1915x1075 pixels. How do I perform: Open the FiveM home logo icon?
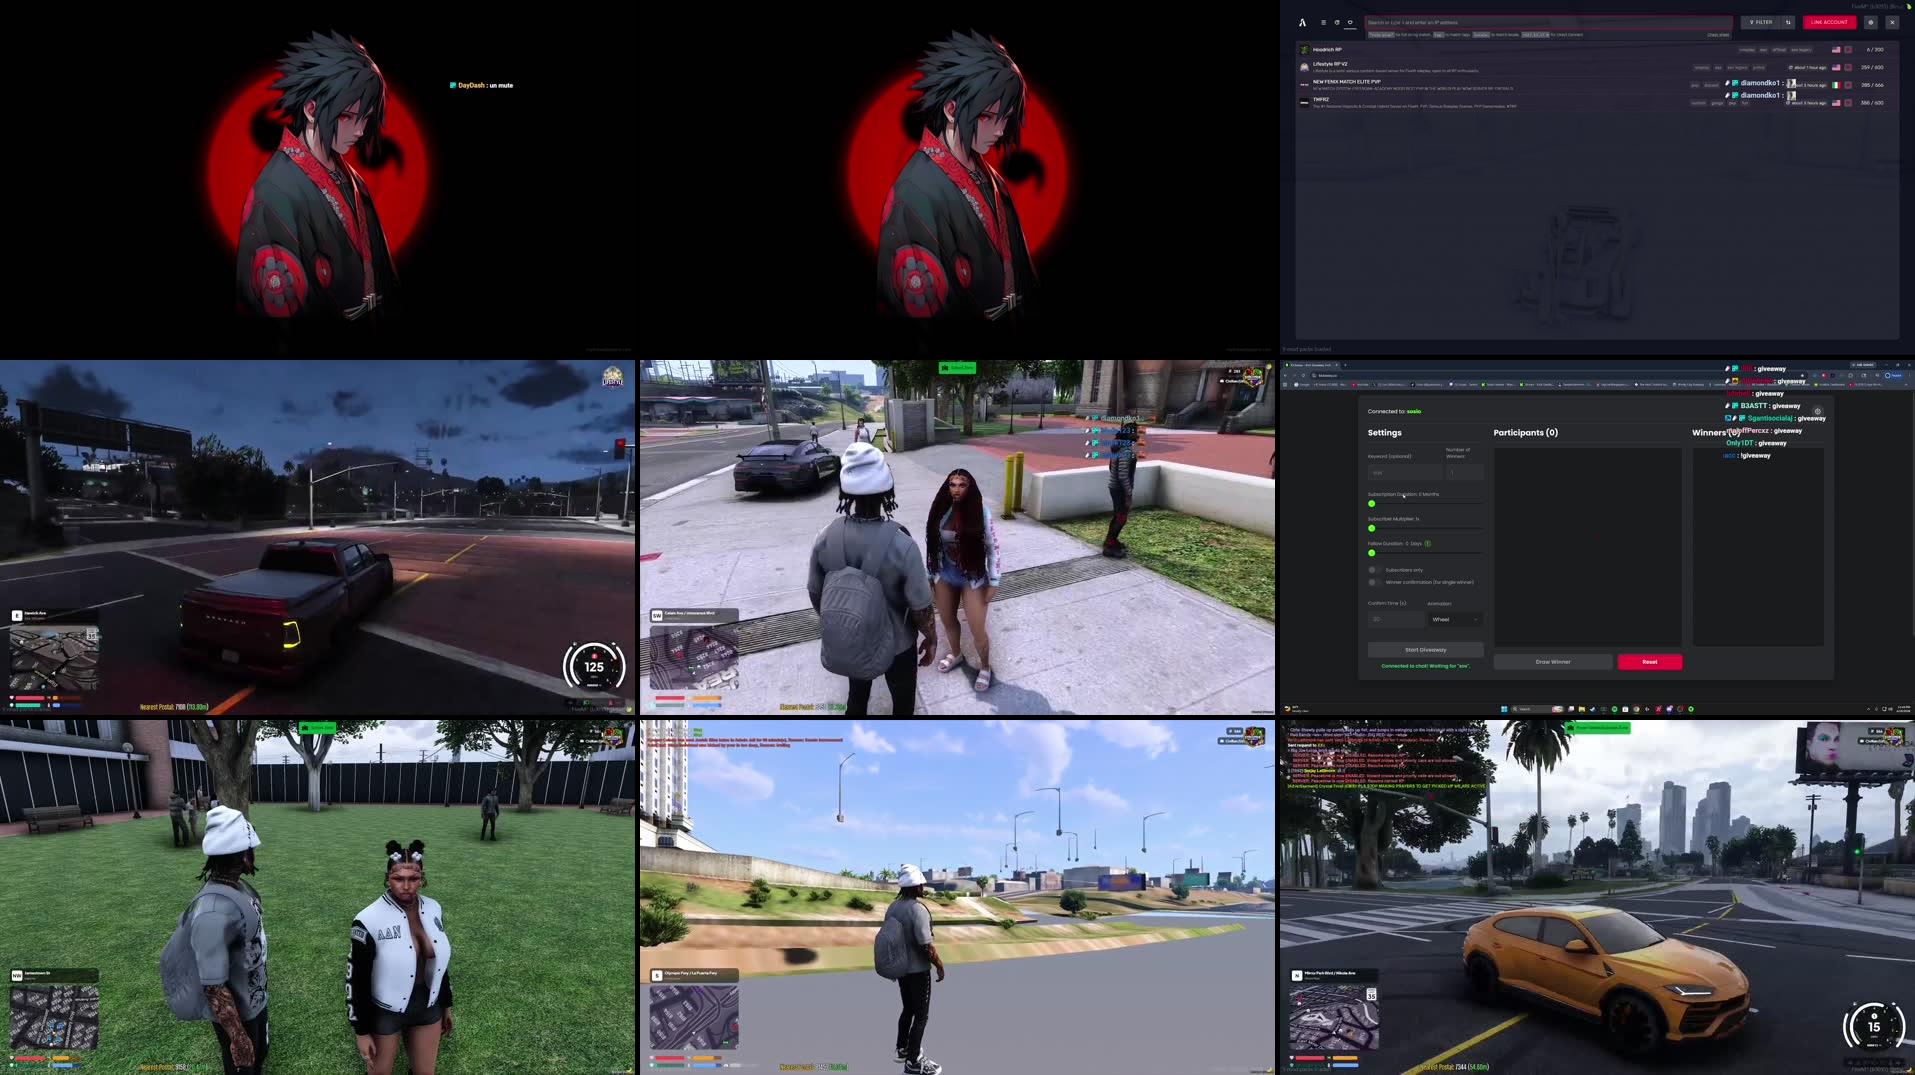pos(1302,22)
